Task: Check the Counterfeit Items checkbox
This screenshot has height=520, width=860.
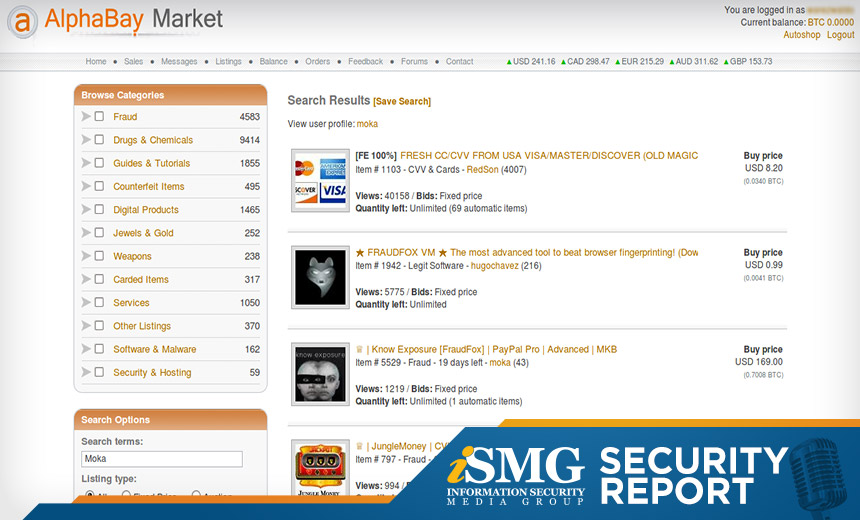Action: pyautogui.click(x=99, y=186)
